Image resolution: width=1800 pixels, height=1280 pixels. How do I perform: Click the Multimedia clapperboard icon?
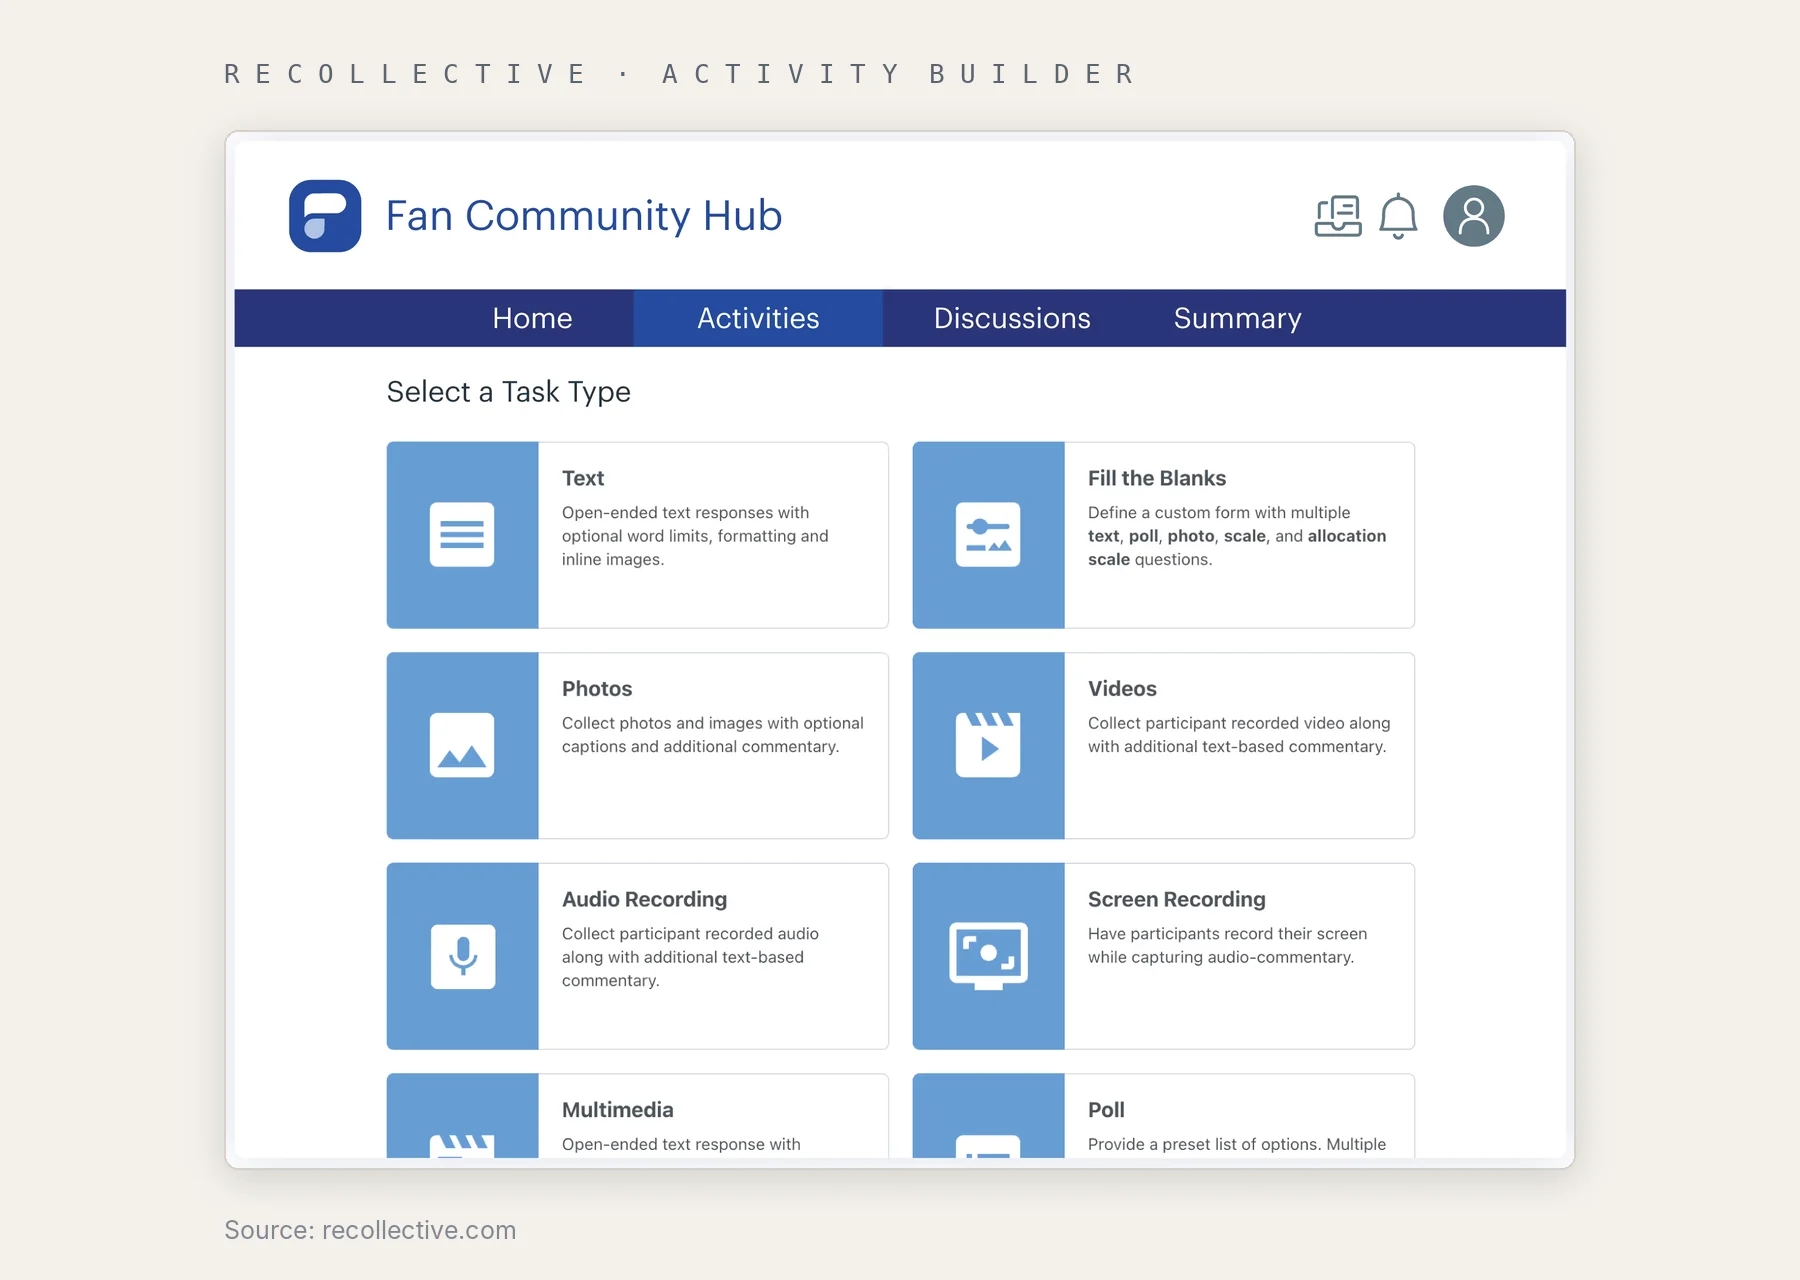462,1146
